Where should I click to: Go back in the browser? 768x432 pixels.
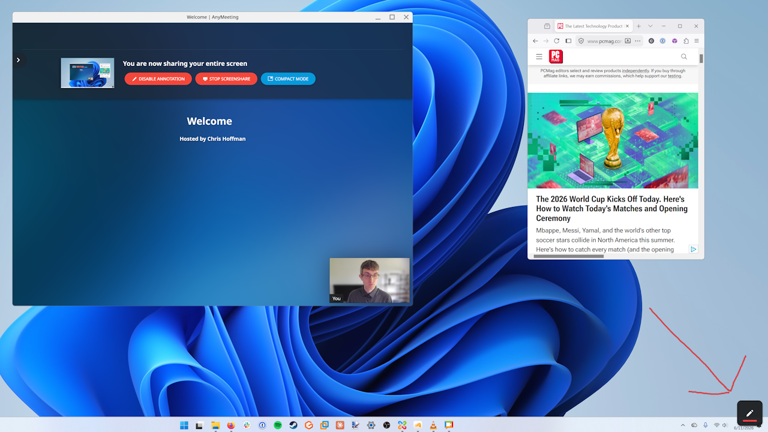535,41
